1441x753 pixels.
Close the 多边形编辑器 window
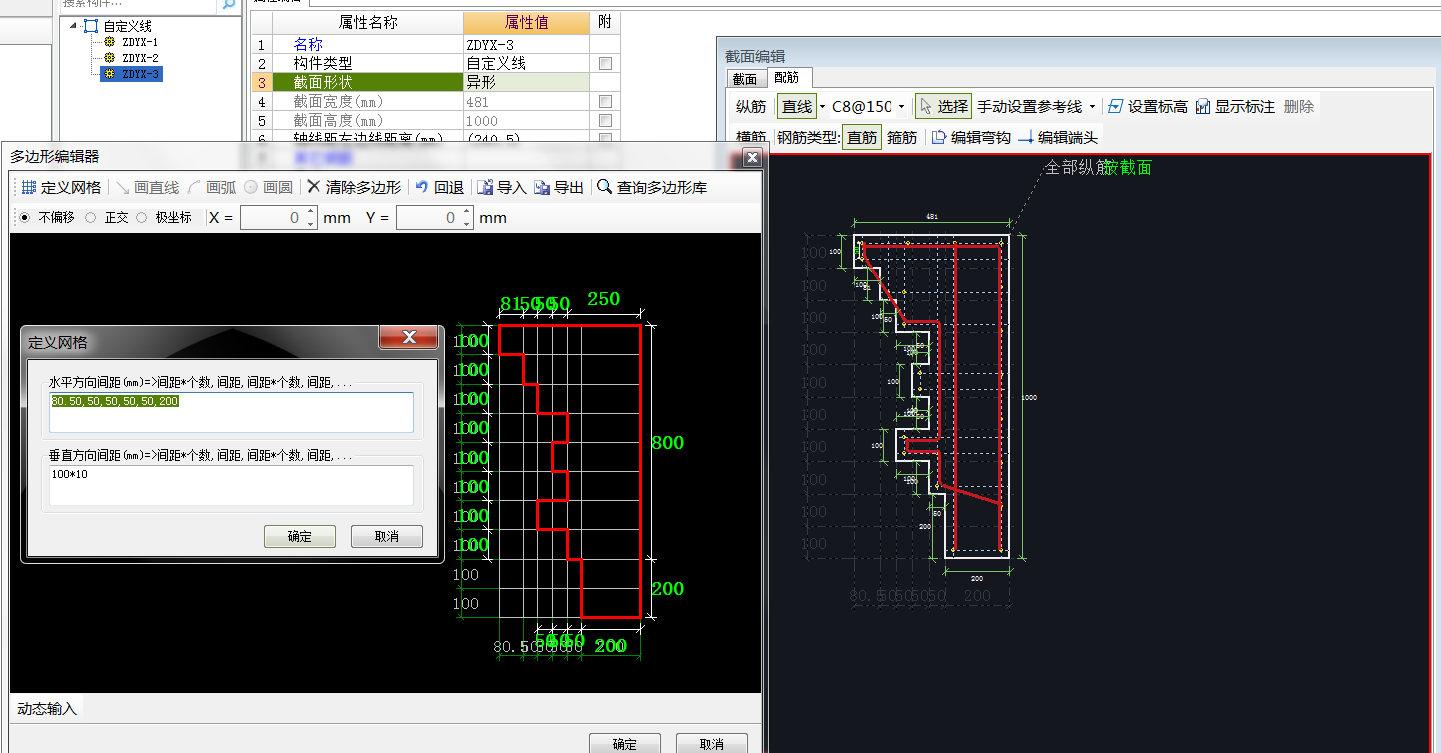click(x=751, y=157)
